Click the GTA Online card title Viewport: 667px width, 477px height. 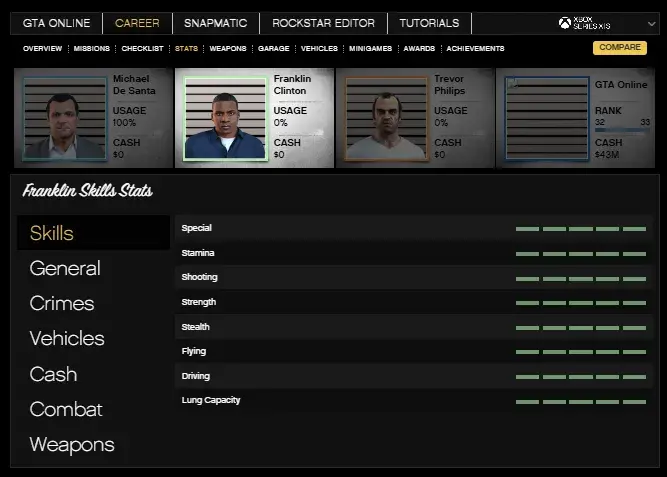pos(621,85)
